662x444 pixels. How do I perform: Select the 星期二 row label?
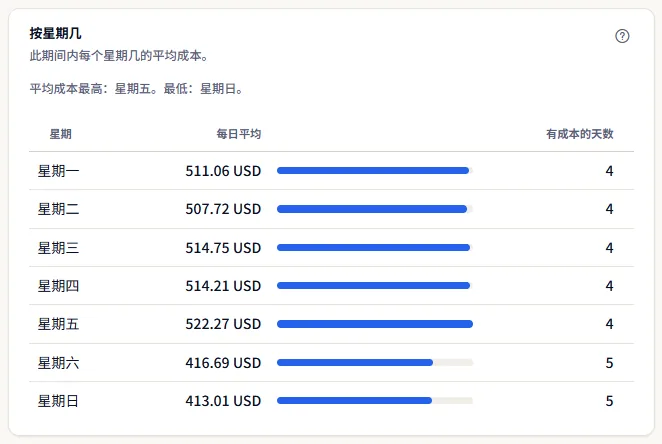pos(58,209)
